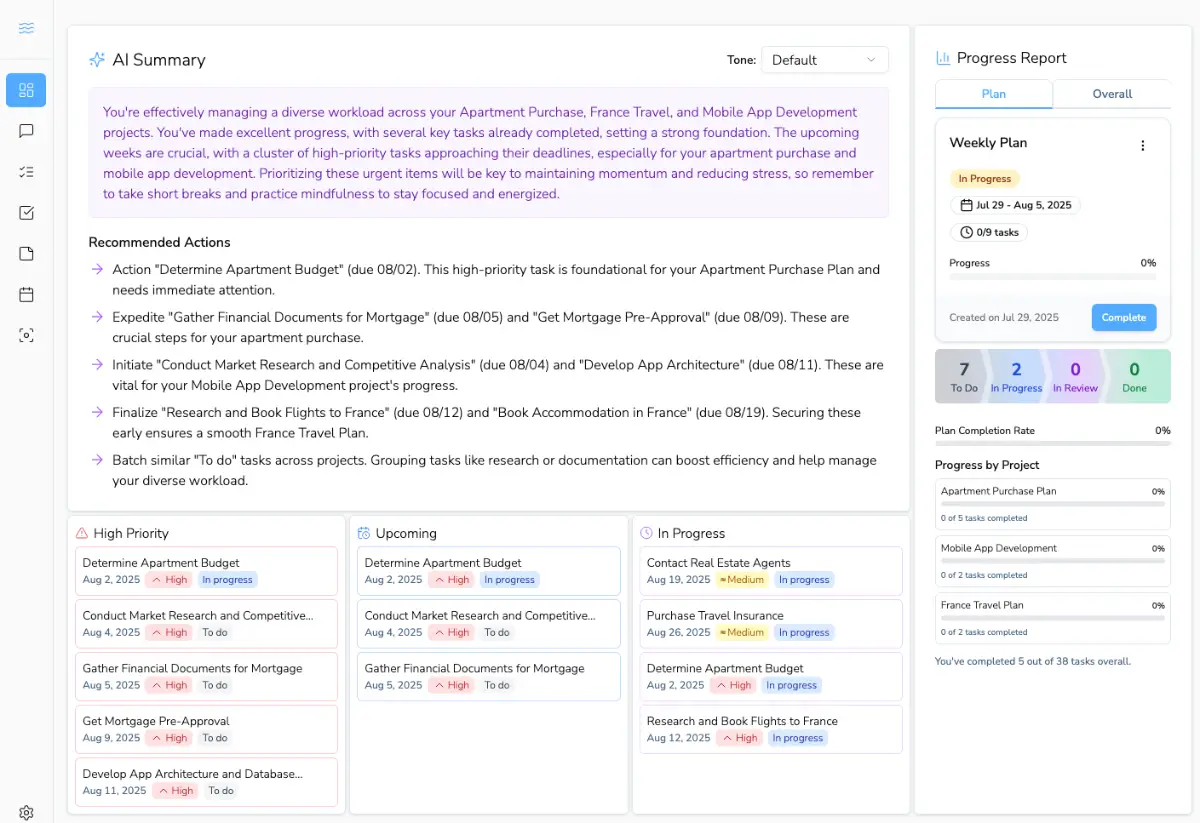Image resolution: width=1200 pixels, height=823 pixels.
Task: Open Get Mortgage Pre-Approval task card
Action: pos(206,729)
